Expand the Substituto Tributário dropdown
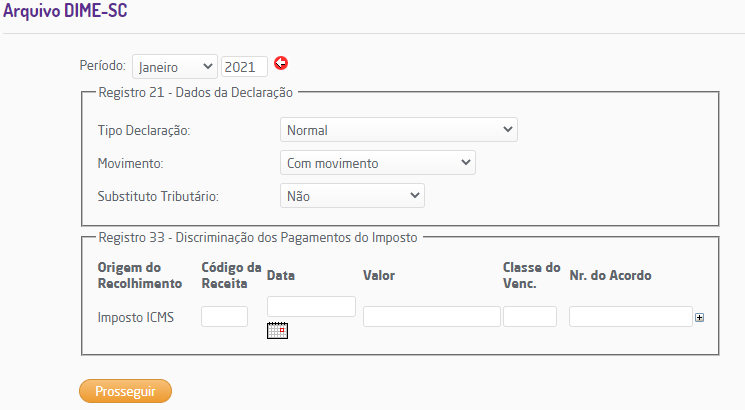 pos(352,196)
